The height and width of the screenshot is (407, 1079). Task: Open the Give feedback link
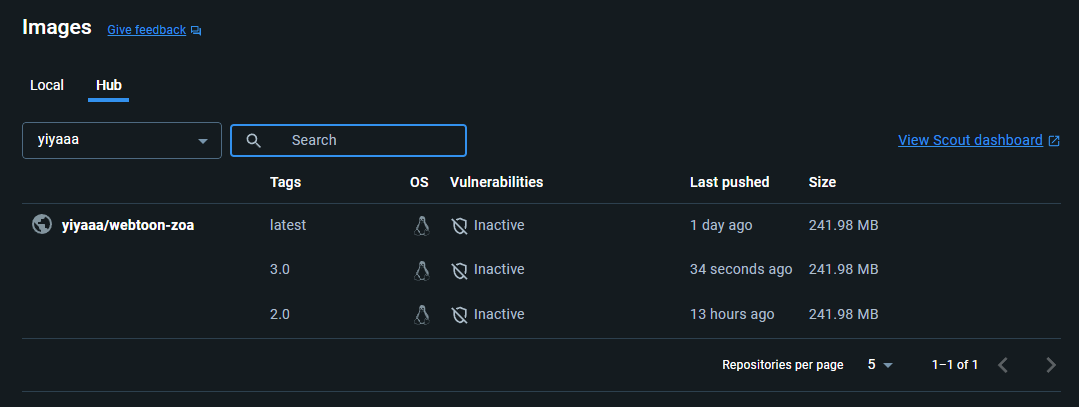147,30
